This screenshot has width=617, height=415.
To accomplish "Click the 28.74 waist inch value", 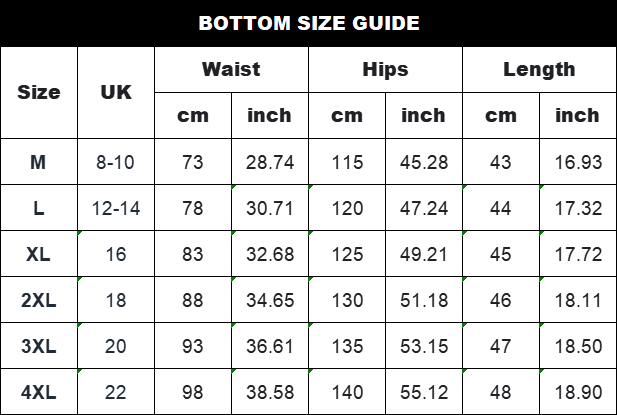I will pos(270,162).
